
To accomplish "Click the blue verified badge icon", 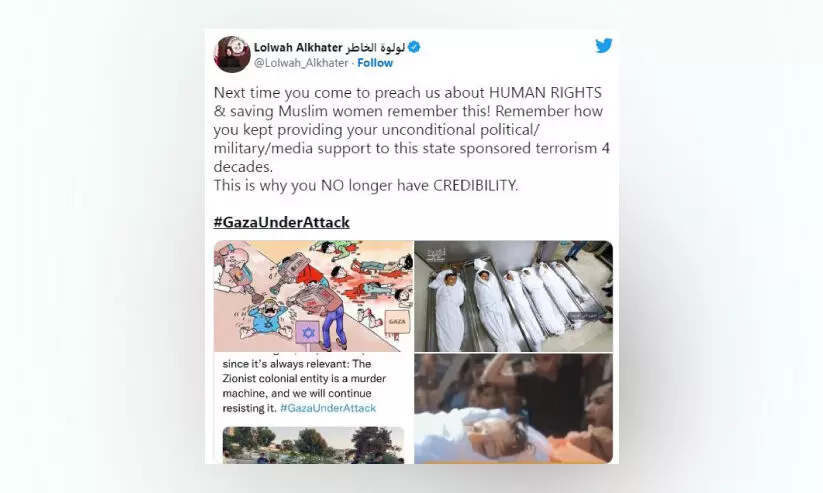I will [x=414, y=47].
